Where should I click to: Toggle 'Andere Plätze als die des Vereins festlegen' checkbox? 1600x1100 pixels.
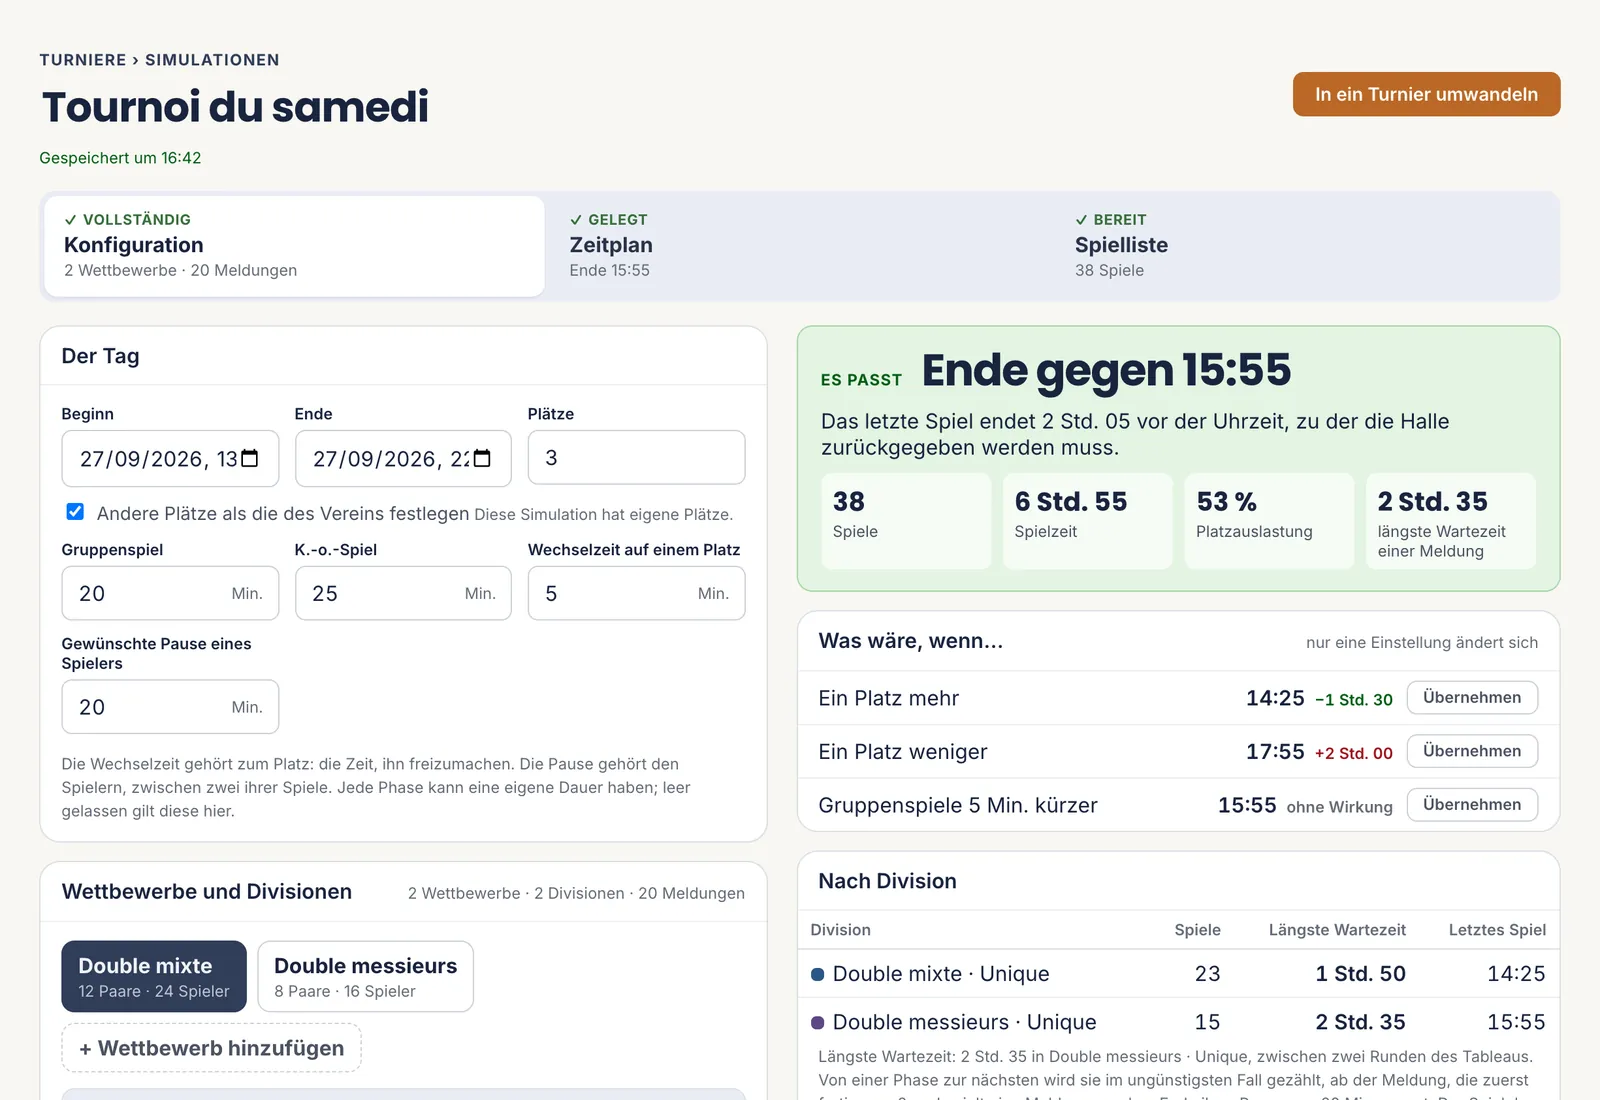75,512
